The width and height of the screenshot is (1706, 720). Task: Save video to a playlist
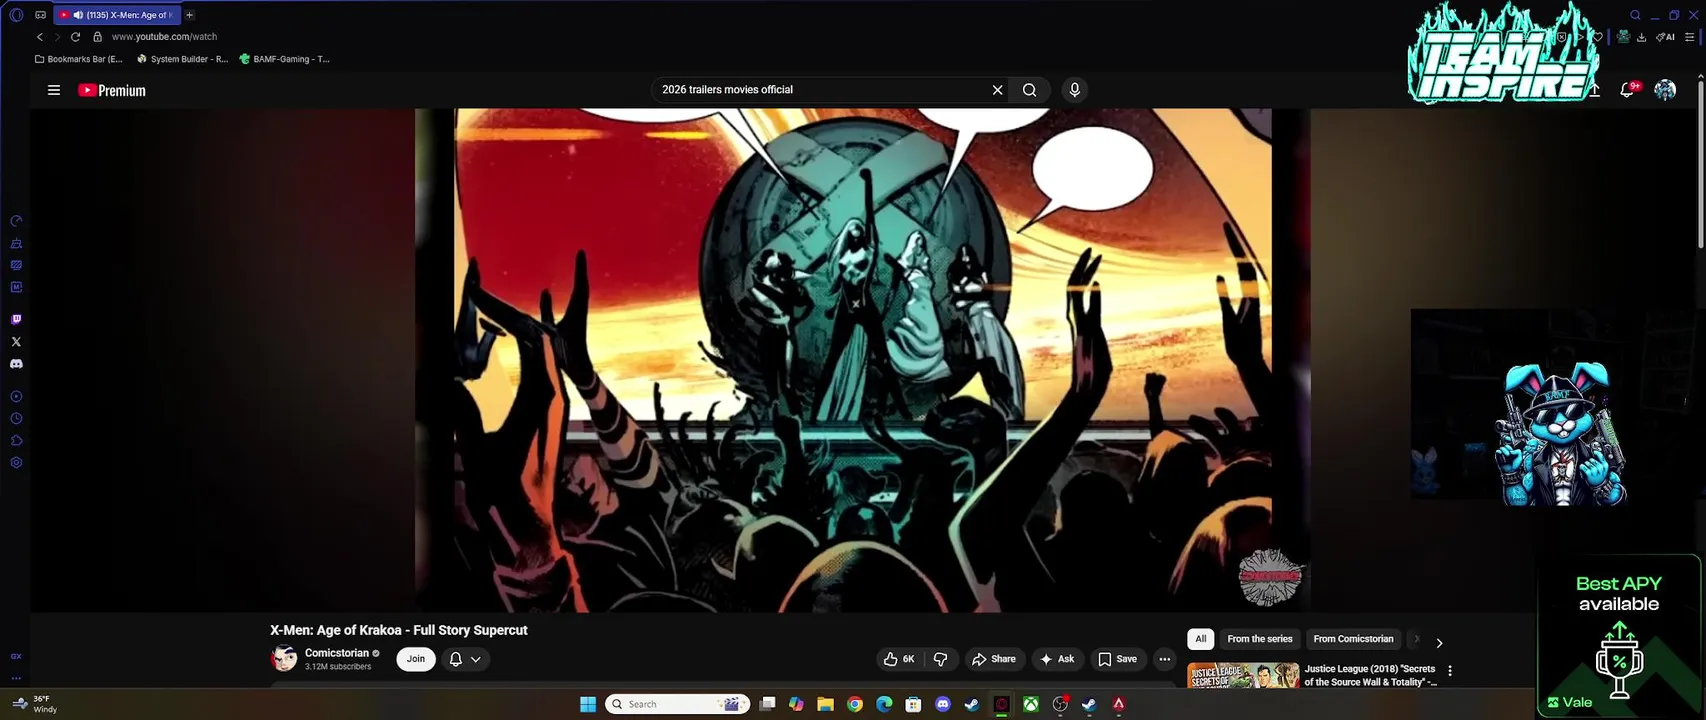tap(1118, 659)
